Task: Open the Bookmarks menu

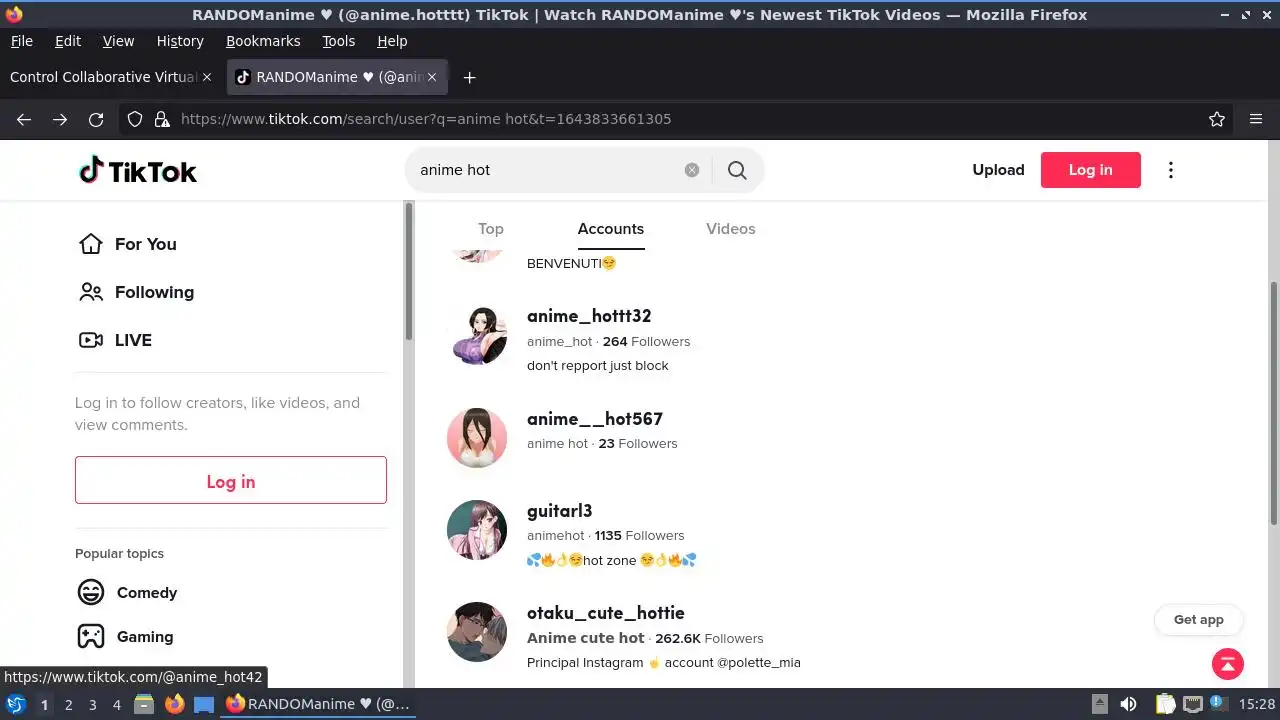Action: pos(263,41)
